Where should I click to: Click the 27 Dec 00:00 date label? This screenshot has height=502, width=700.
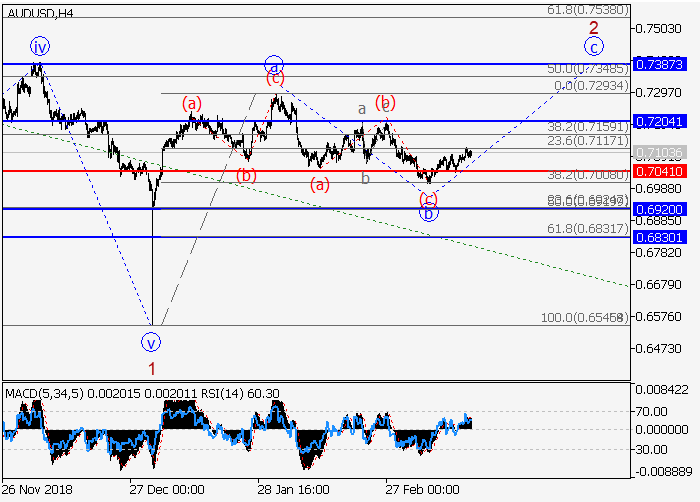[165, 490]
